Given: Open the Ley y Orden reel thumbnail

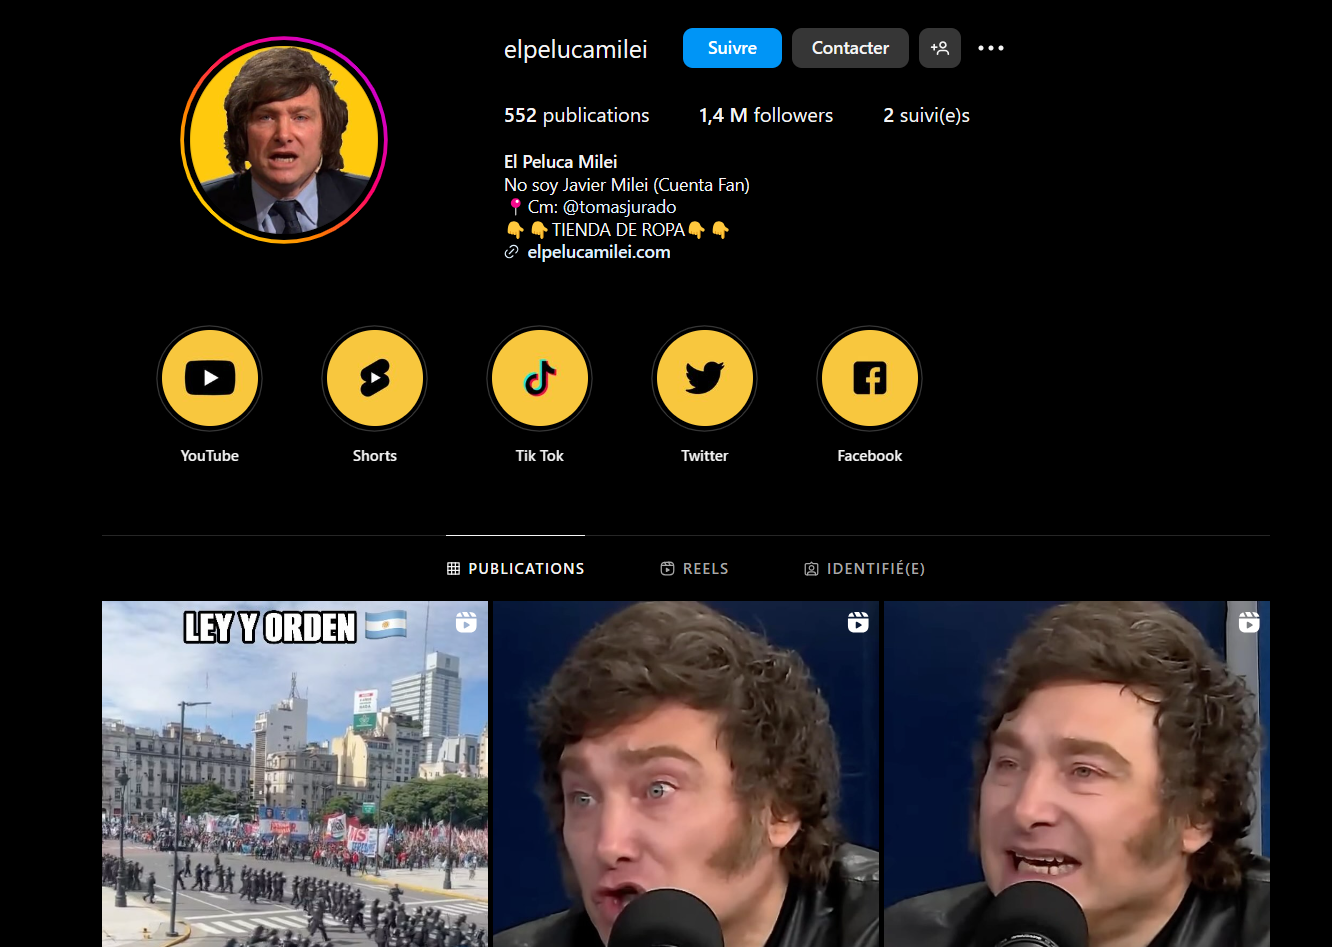Looking at the screenshot, I should pyautogui.click(x=295, y=775).
